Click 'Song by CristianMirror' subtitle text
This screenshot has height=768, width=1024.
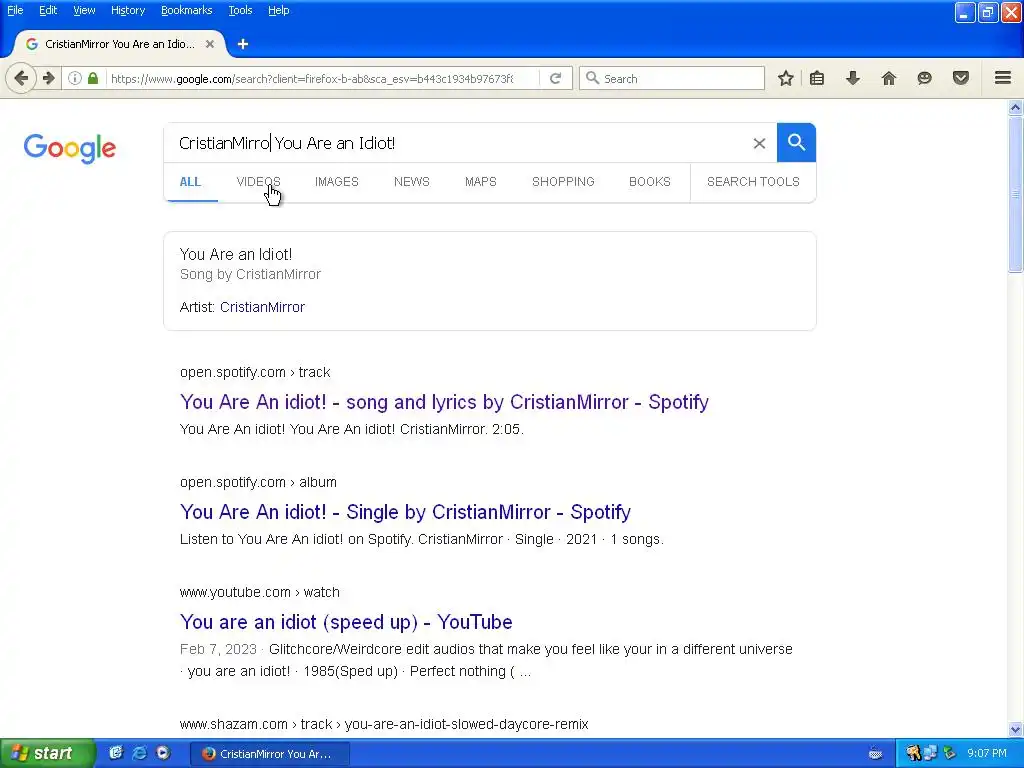[250, 274]
